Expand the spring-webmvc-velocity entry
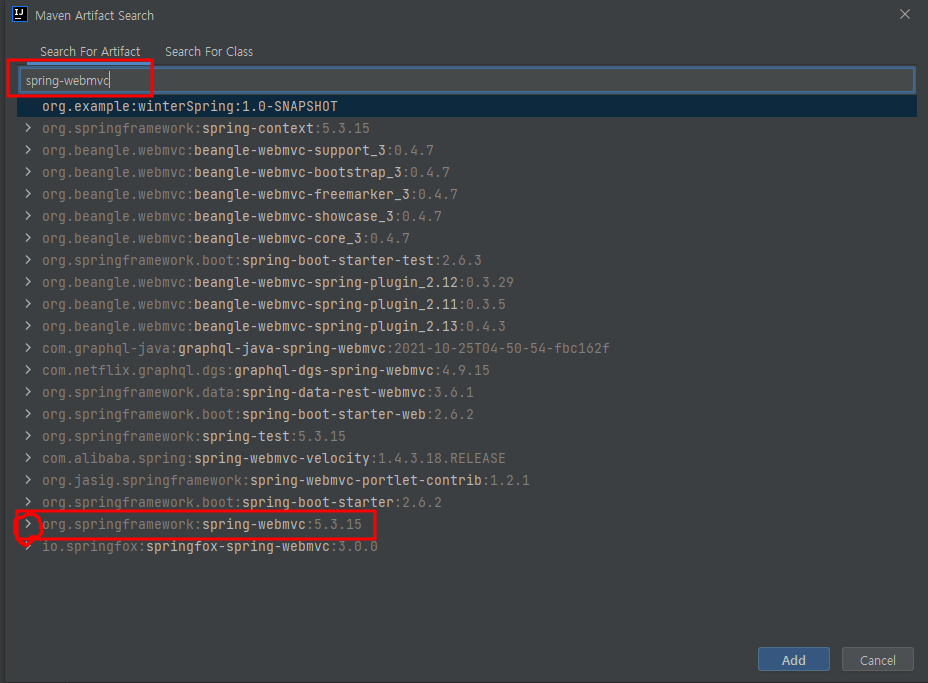928x683 pixels. click(x=28, y=458)
